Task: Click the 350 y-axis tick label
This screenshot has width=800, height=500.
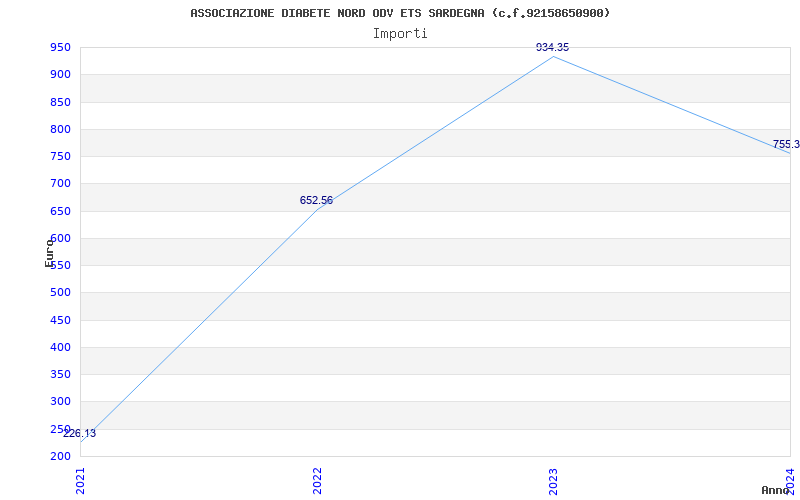Action: click(60, 374)
